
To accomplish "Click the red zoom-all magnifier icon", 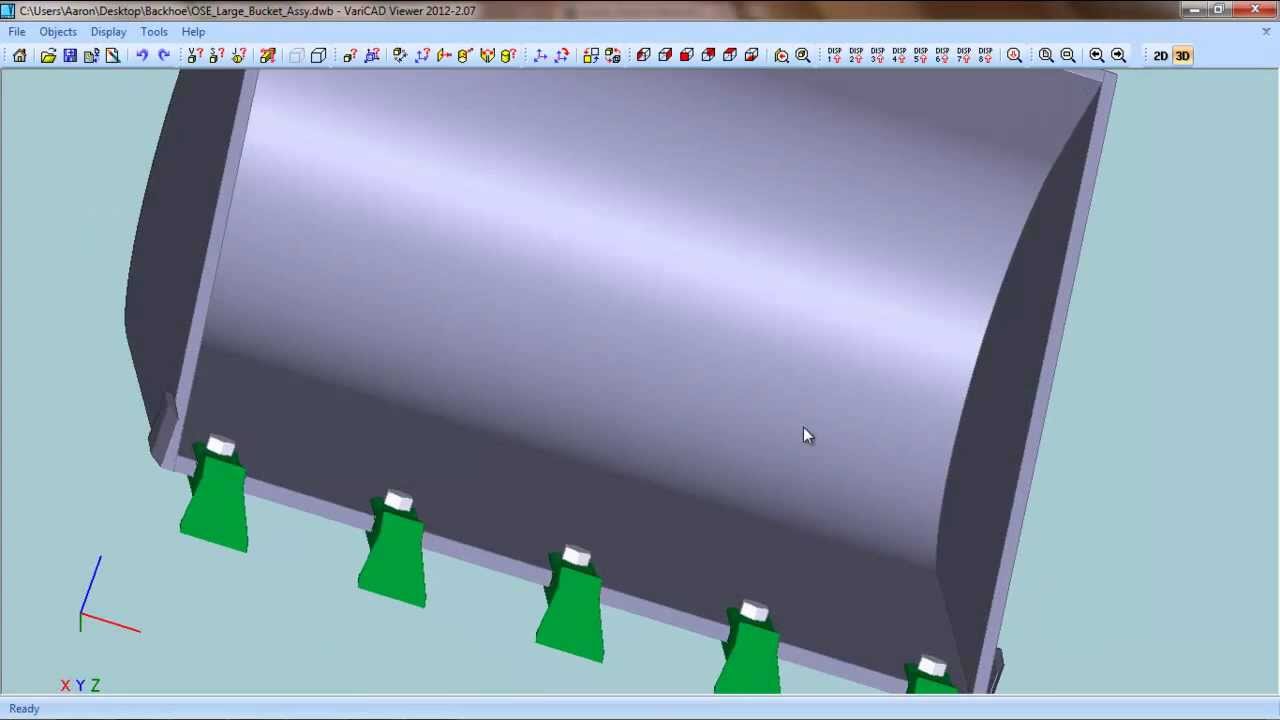I will tap(1014, 56).
